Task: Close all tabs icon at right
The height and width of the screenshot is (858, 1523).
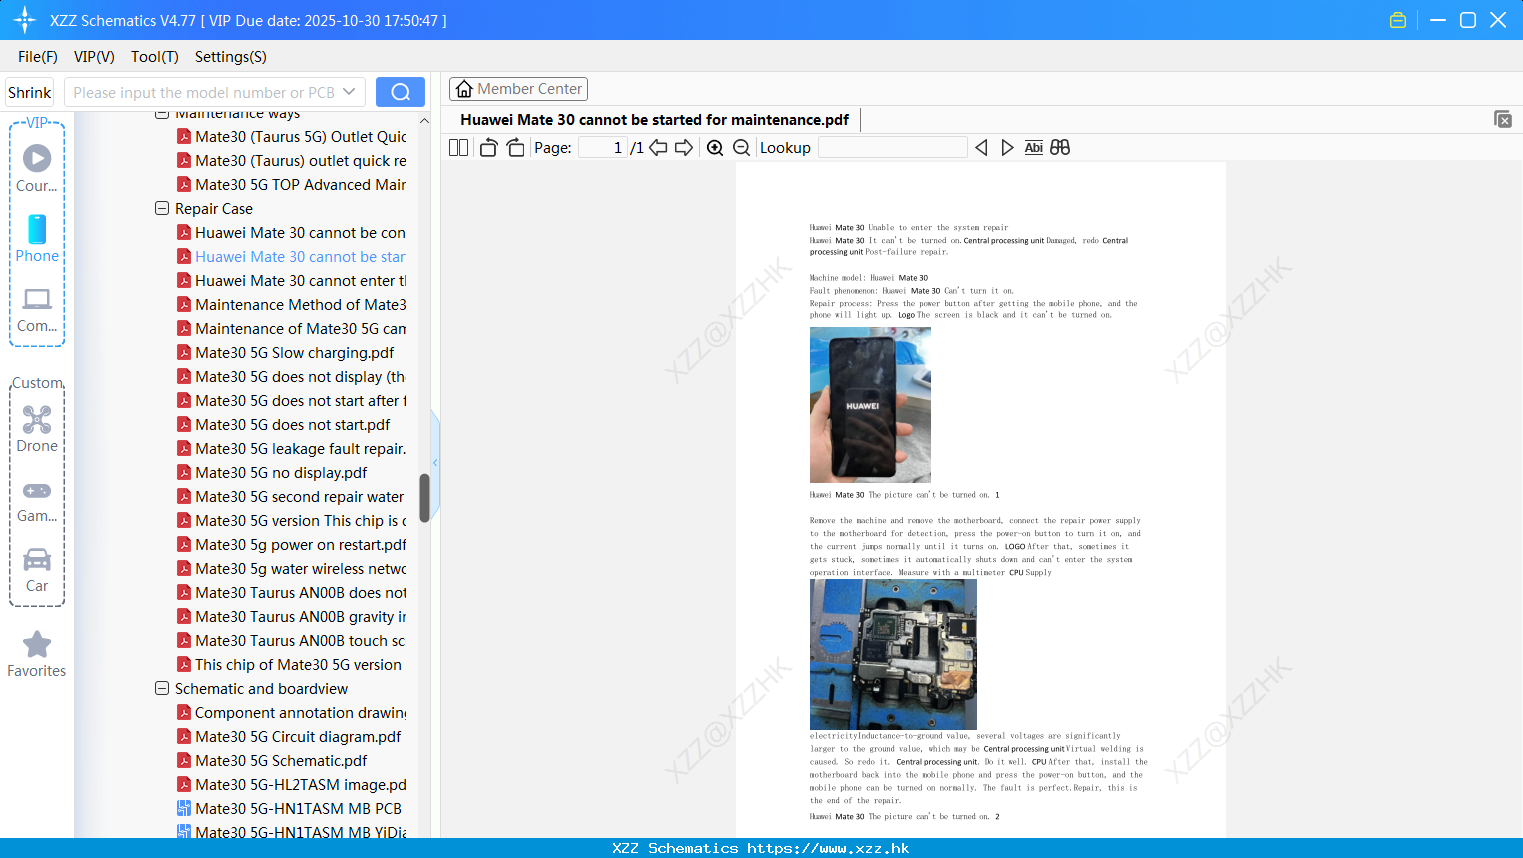Action: click(1503, 119)
